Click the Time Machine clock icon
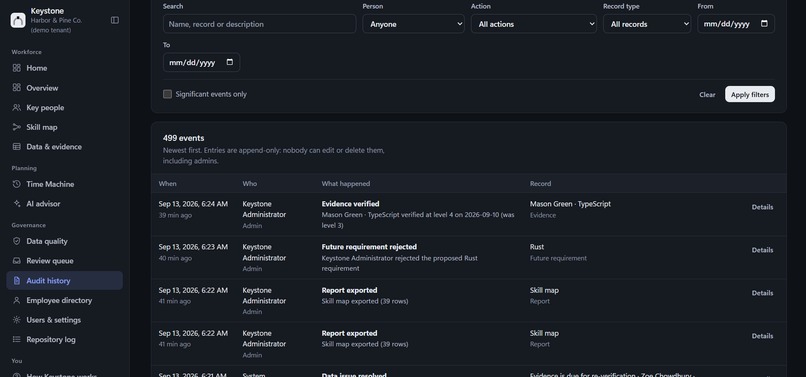Image resolution: width=806 pixels, height=377 pixels. [x=16, y=184]
